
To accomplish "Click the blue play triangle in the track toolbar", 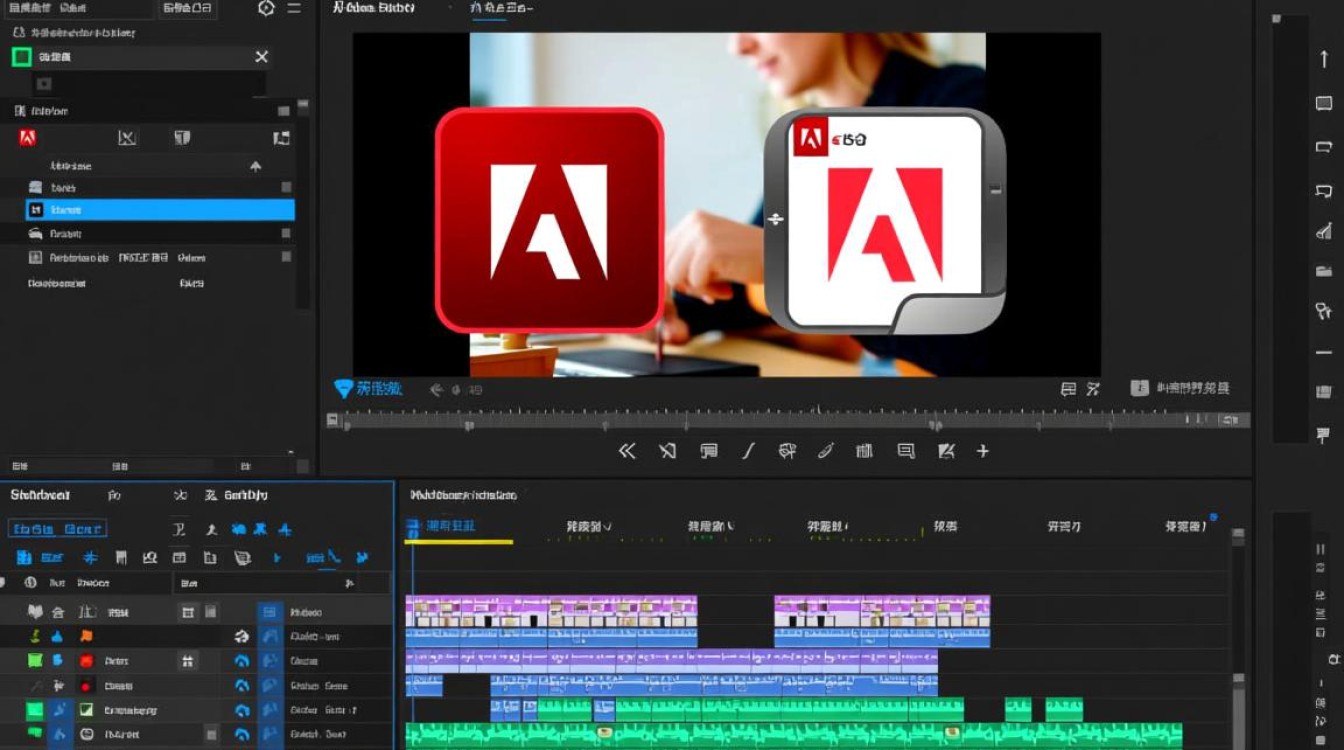I will pyautogui.click(x=277, y=558).
